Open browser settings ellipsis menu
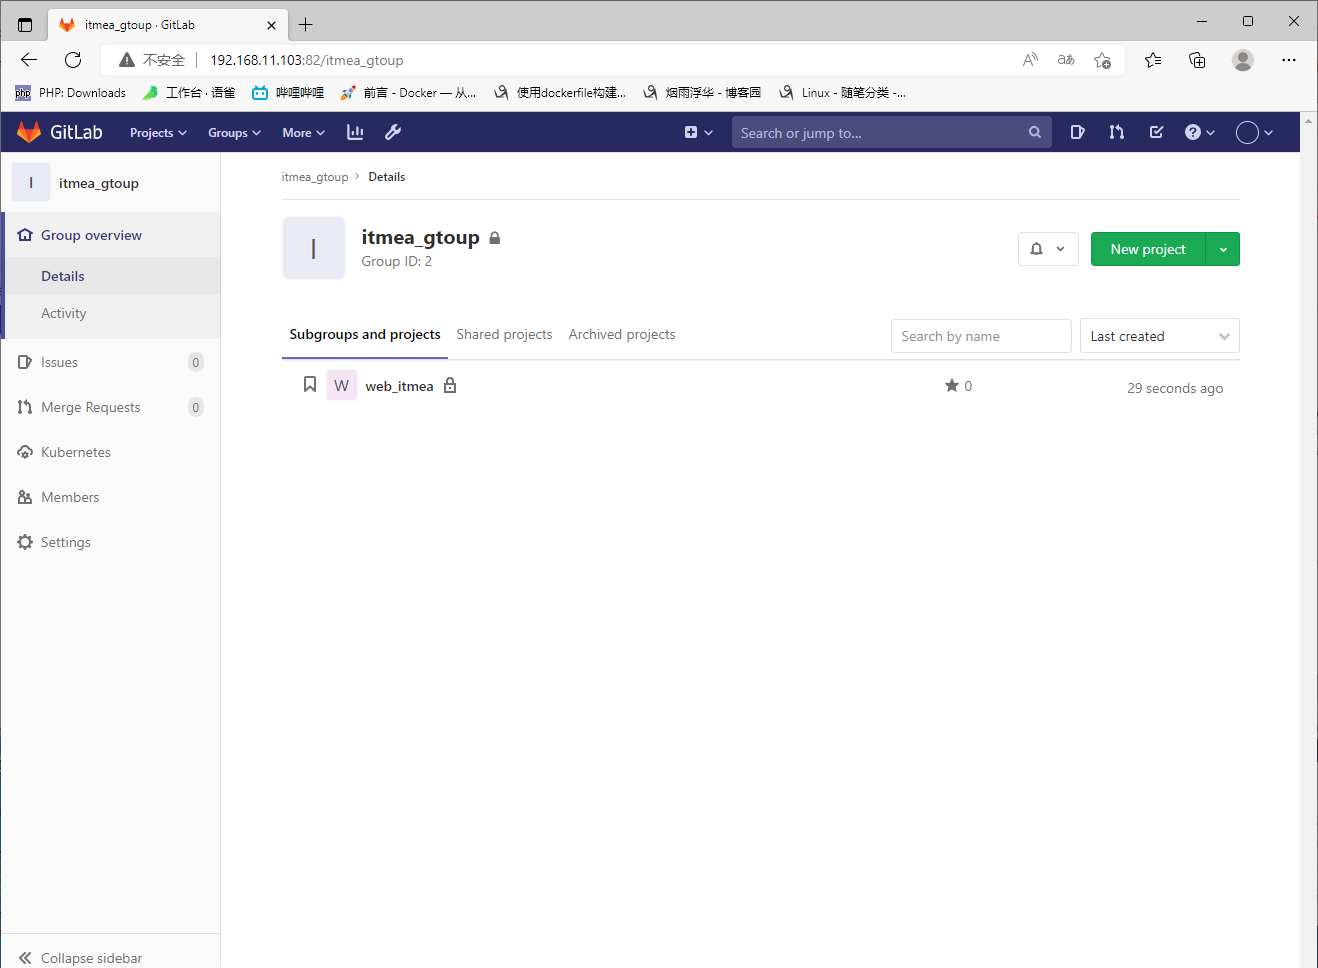 (1289, 60)
